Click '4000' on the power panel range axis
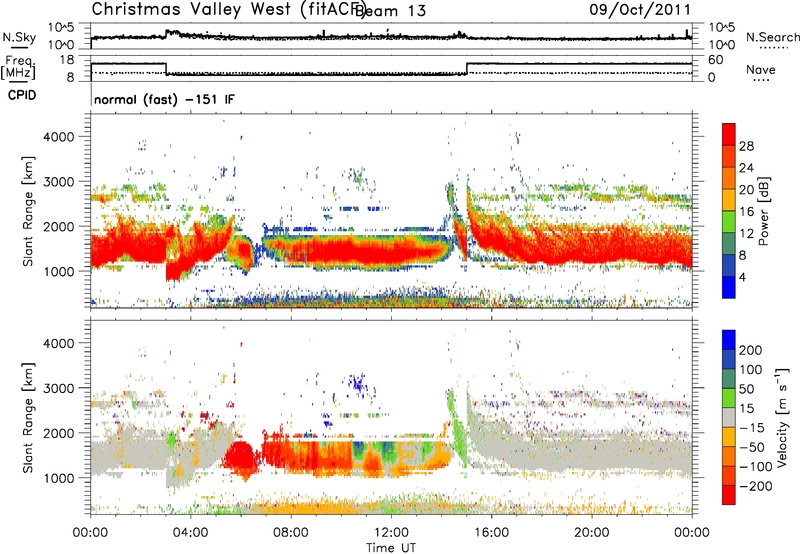The width and height of the screenshot is (800, 554). pos(58,137)
